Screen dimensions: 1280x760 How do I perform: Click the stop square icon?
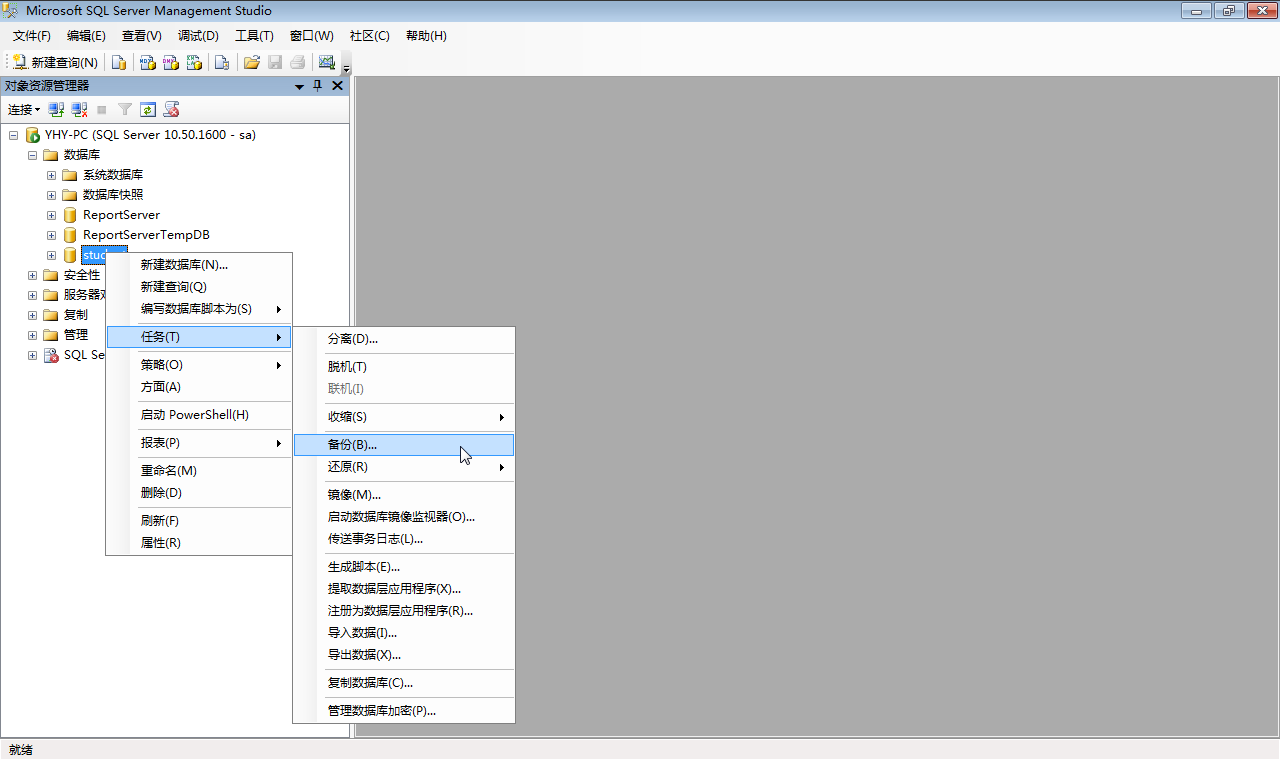pyautogui.click(x=102, y=110)
